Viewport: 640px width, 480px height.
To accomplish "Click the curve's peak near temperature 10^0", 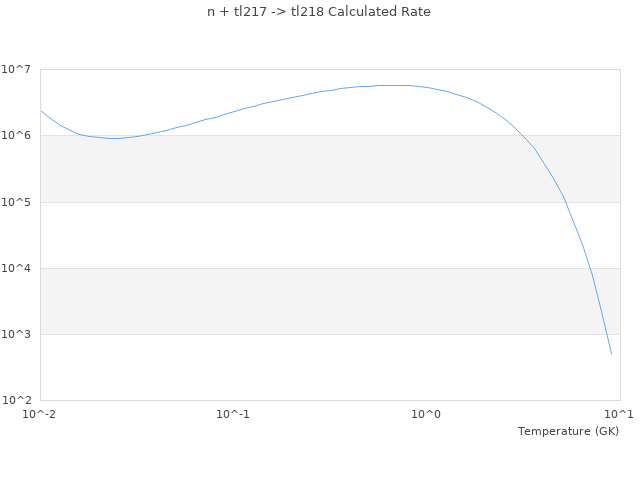I will (393, 85).
